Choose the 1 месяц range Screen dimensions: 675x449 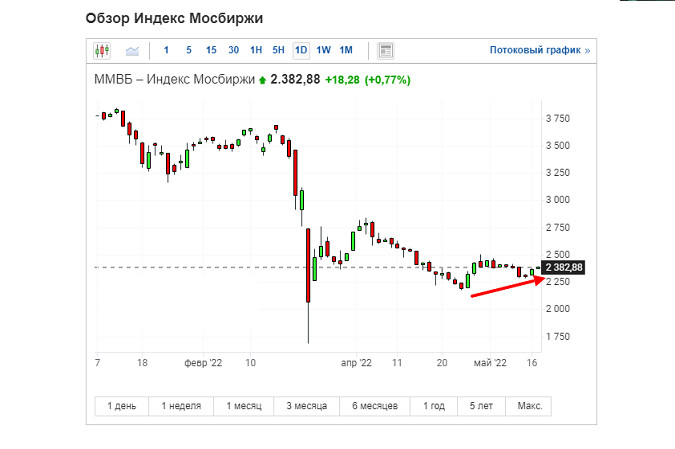[244, 406]
